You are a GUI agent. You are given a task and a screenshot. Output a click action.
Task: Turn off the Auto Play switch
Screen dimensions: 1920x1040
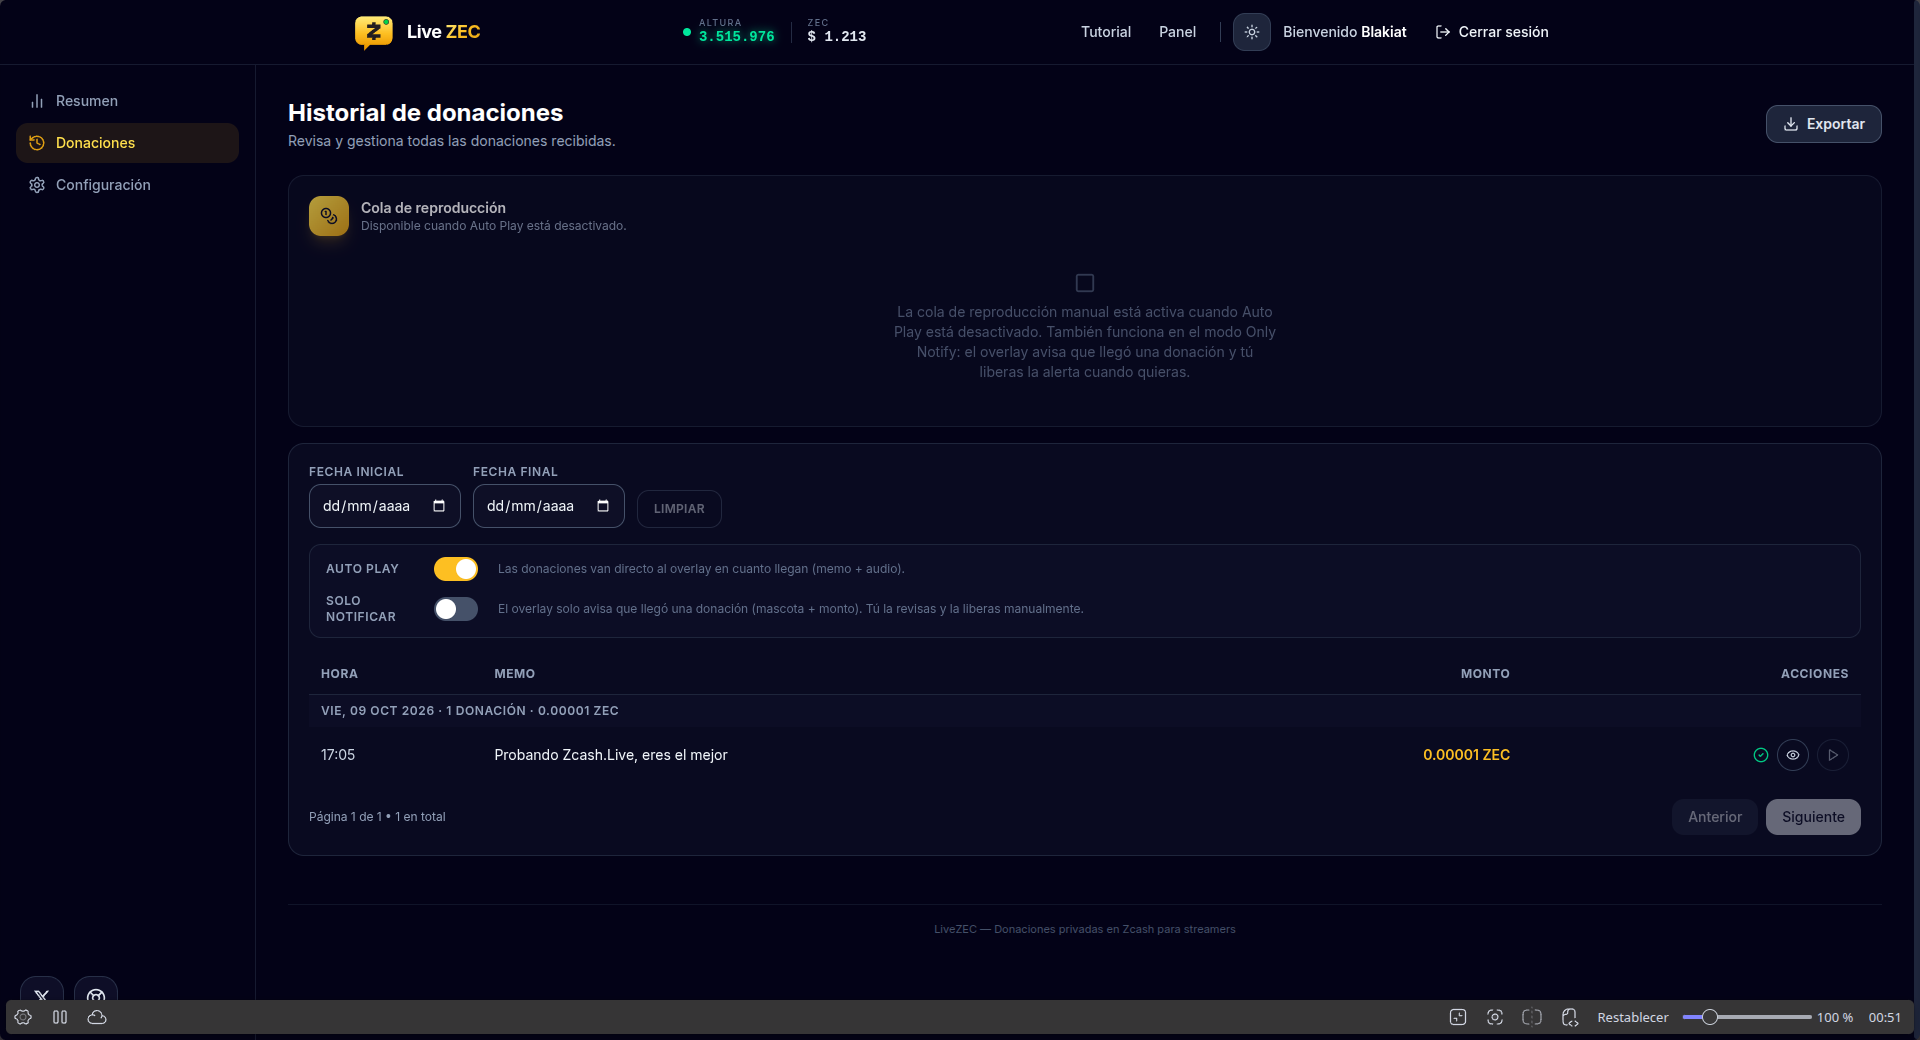tap(456, 569)
